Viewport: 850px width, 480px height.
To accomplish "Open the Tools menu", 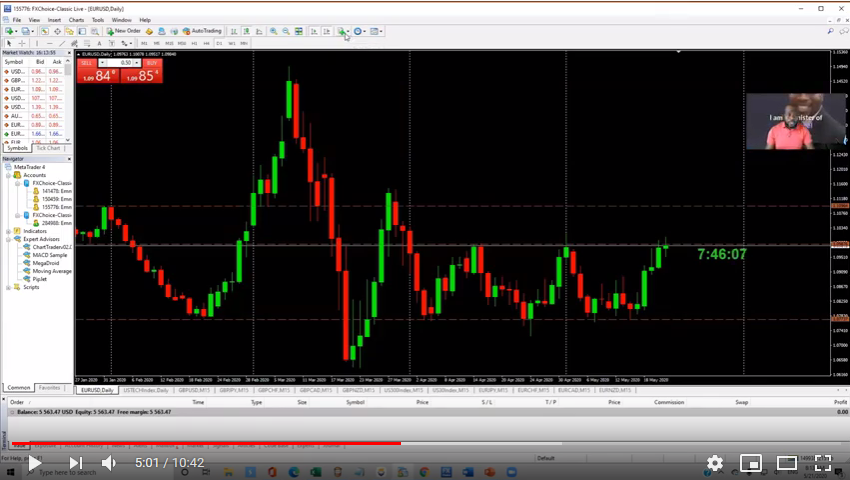I will 98,20.
